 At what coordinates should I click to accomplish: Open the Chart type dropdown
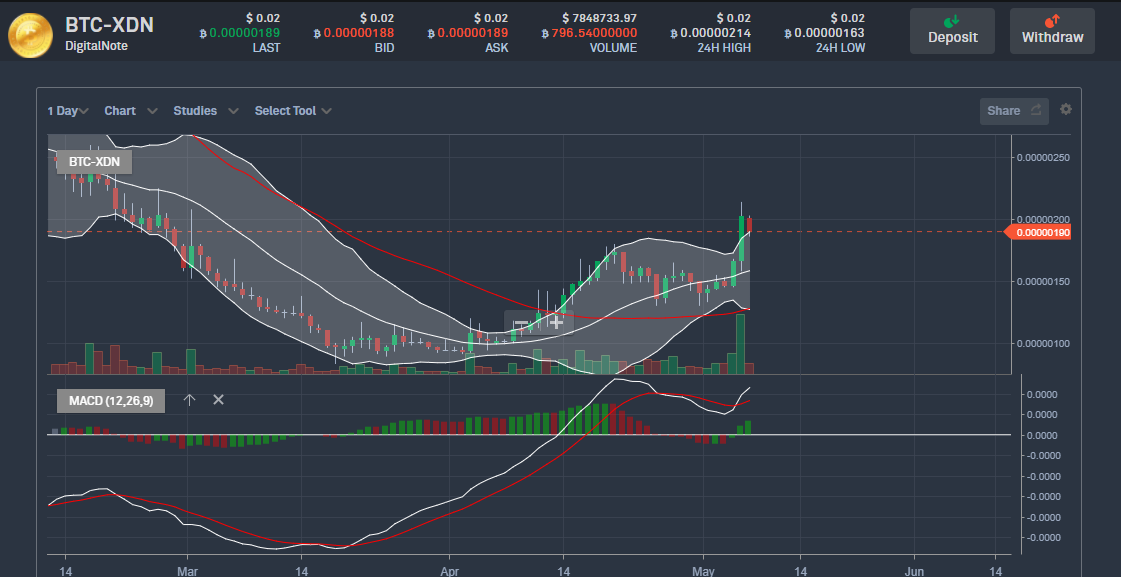[x=130, y=111]
